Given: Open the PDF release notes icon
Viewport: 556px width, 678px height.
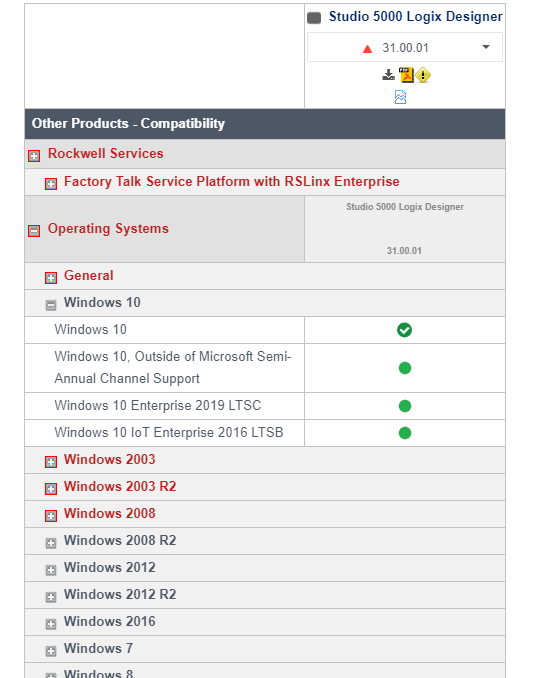Looking at the screenshot, I should coord(406,75).
